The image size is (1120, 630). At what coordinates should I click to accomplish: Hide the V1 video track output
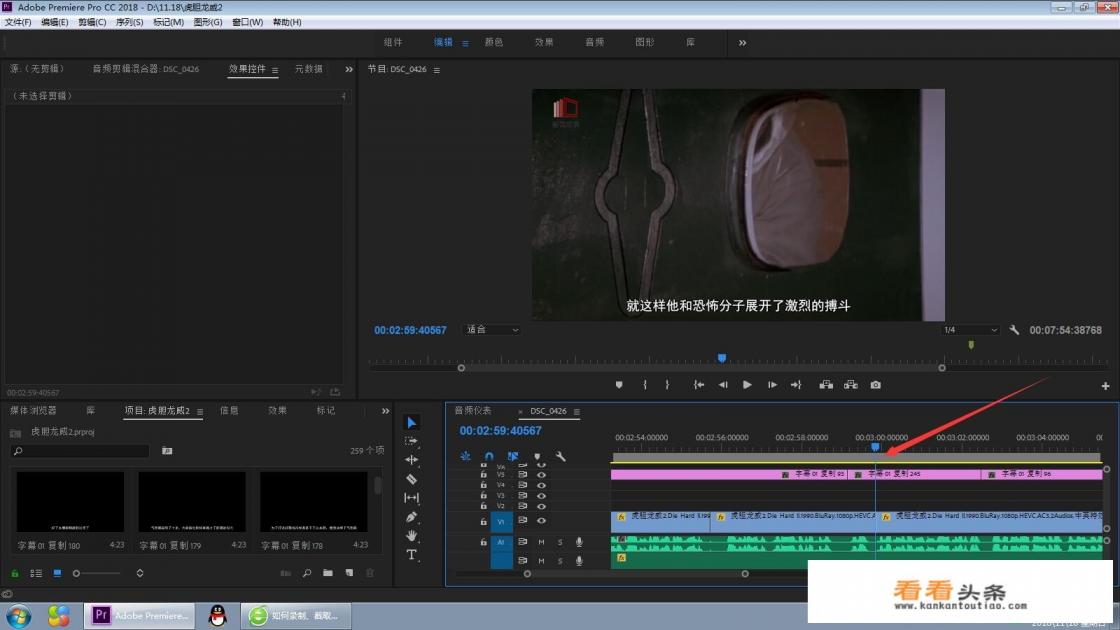tap(541, 520)
